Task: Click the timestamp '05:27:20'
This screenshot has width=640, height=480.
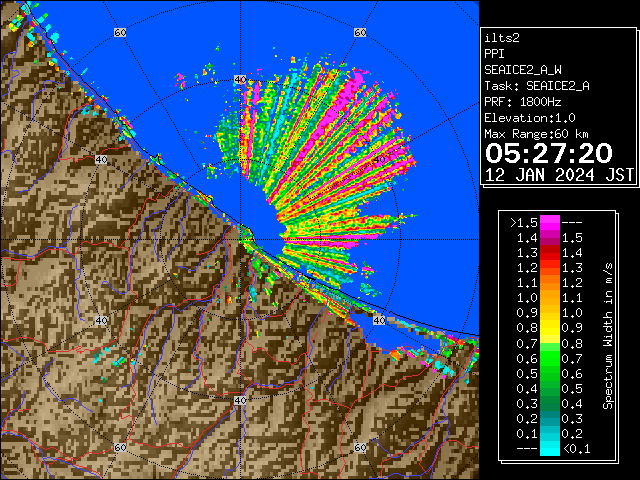Action: pyautogui.click(x=549, y=153)
